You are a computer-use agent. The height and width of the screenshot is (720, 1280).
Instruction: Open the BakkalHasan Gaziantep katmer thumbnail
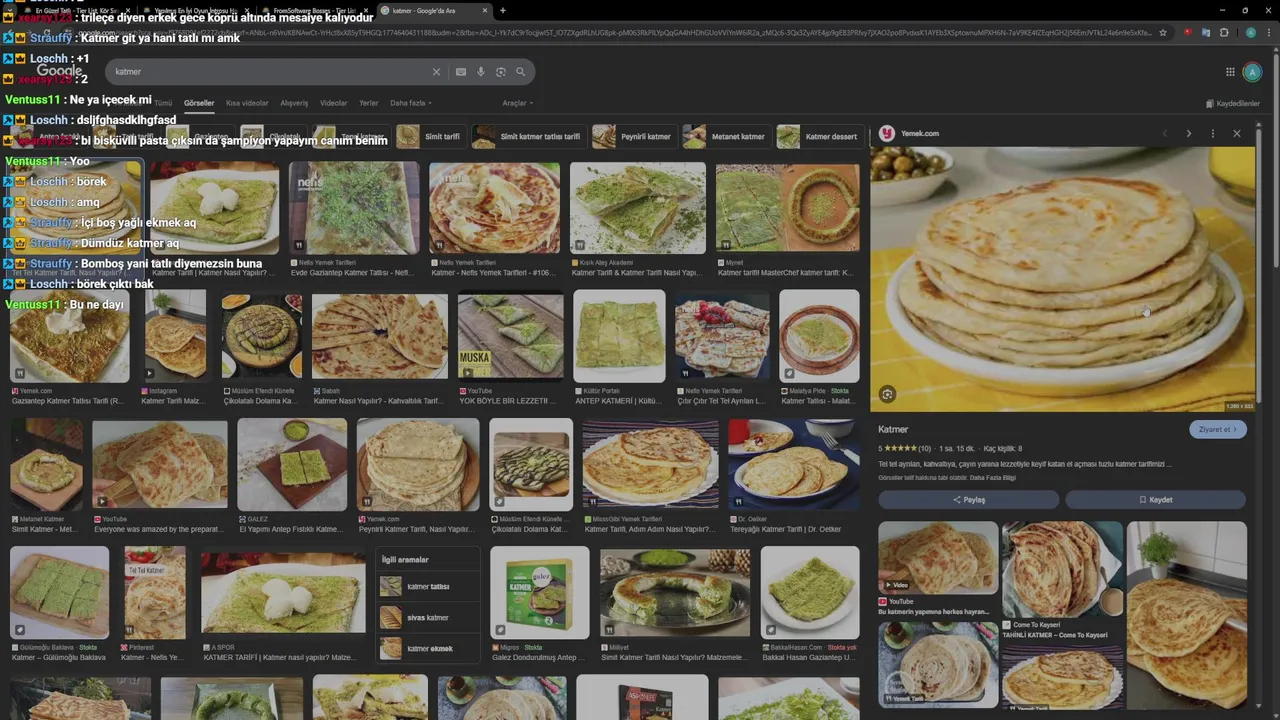(810, 593)
